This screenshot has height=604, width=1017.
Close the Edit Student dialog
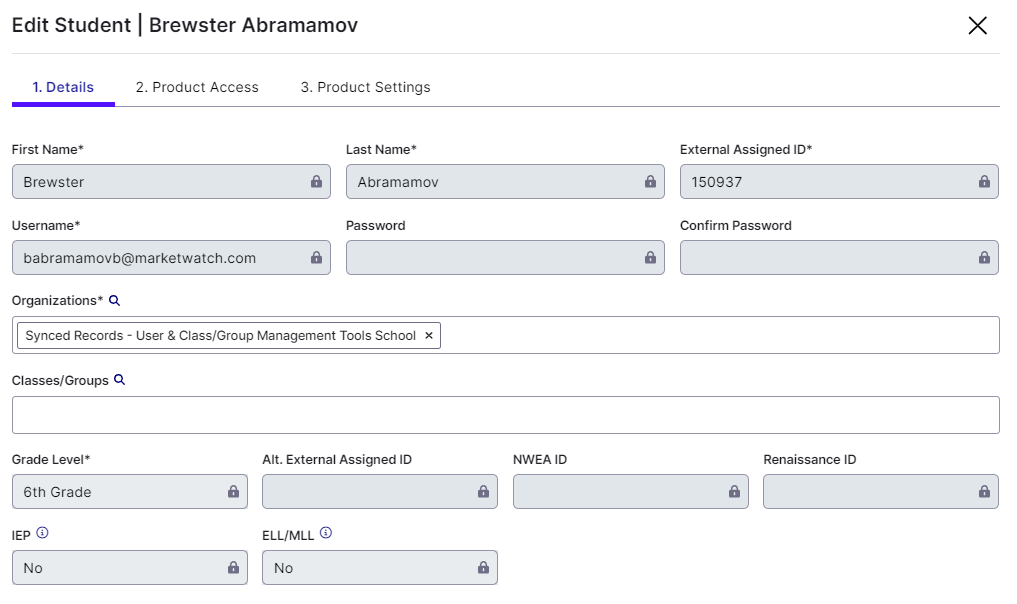click(977, 26)
